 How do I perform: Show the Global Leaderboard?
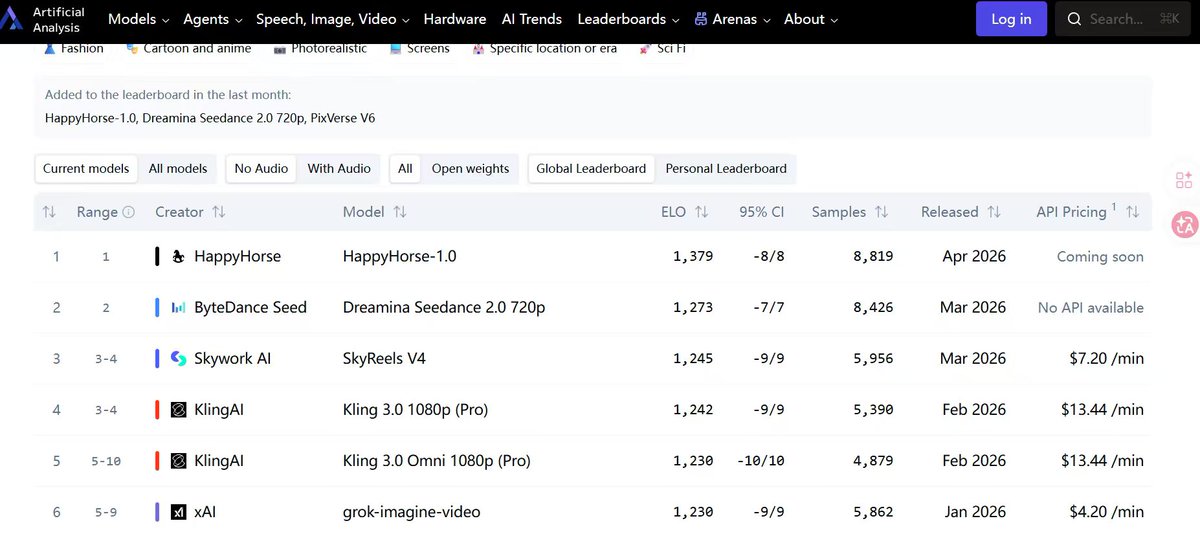point(591,169)
